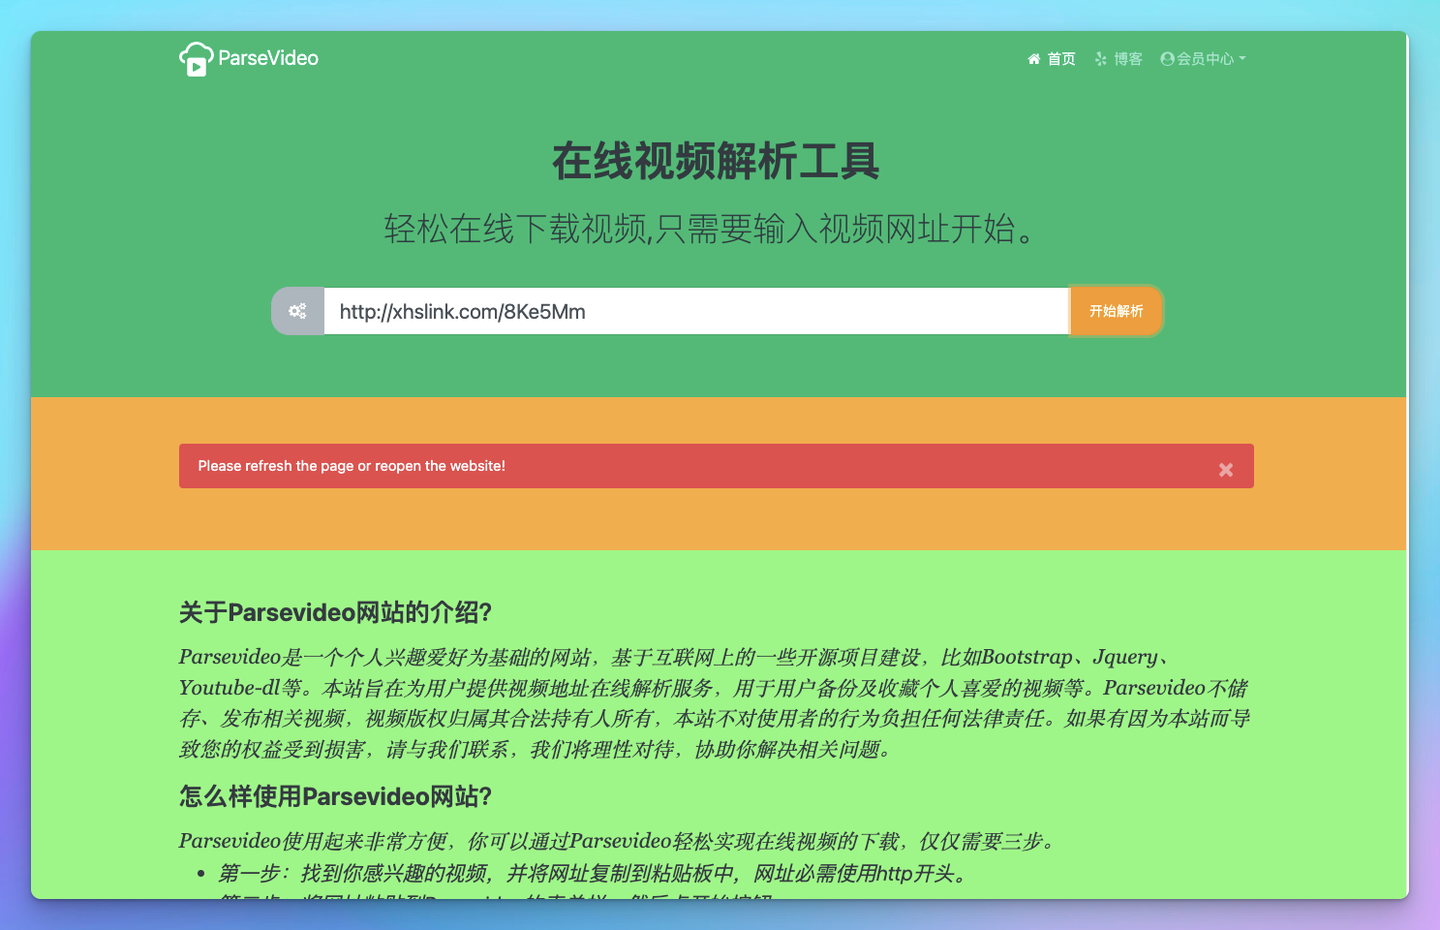Screen dimensions: 1440x930
Task: Click the red alert banner message
Action: coord(352,466)
